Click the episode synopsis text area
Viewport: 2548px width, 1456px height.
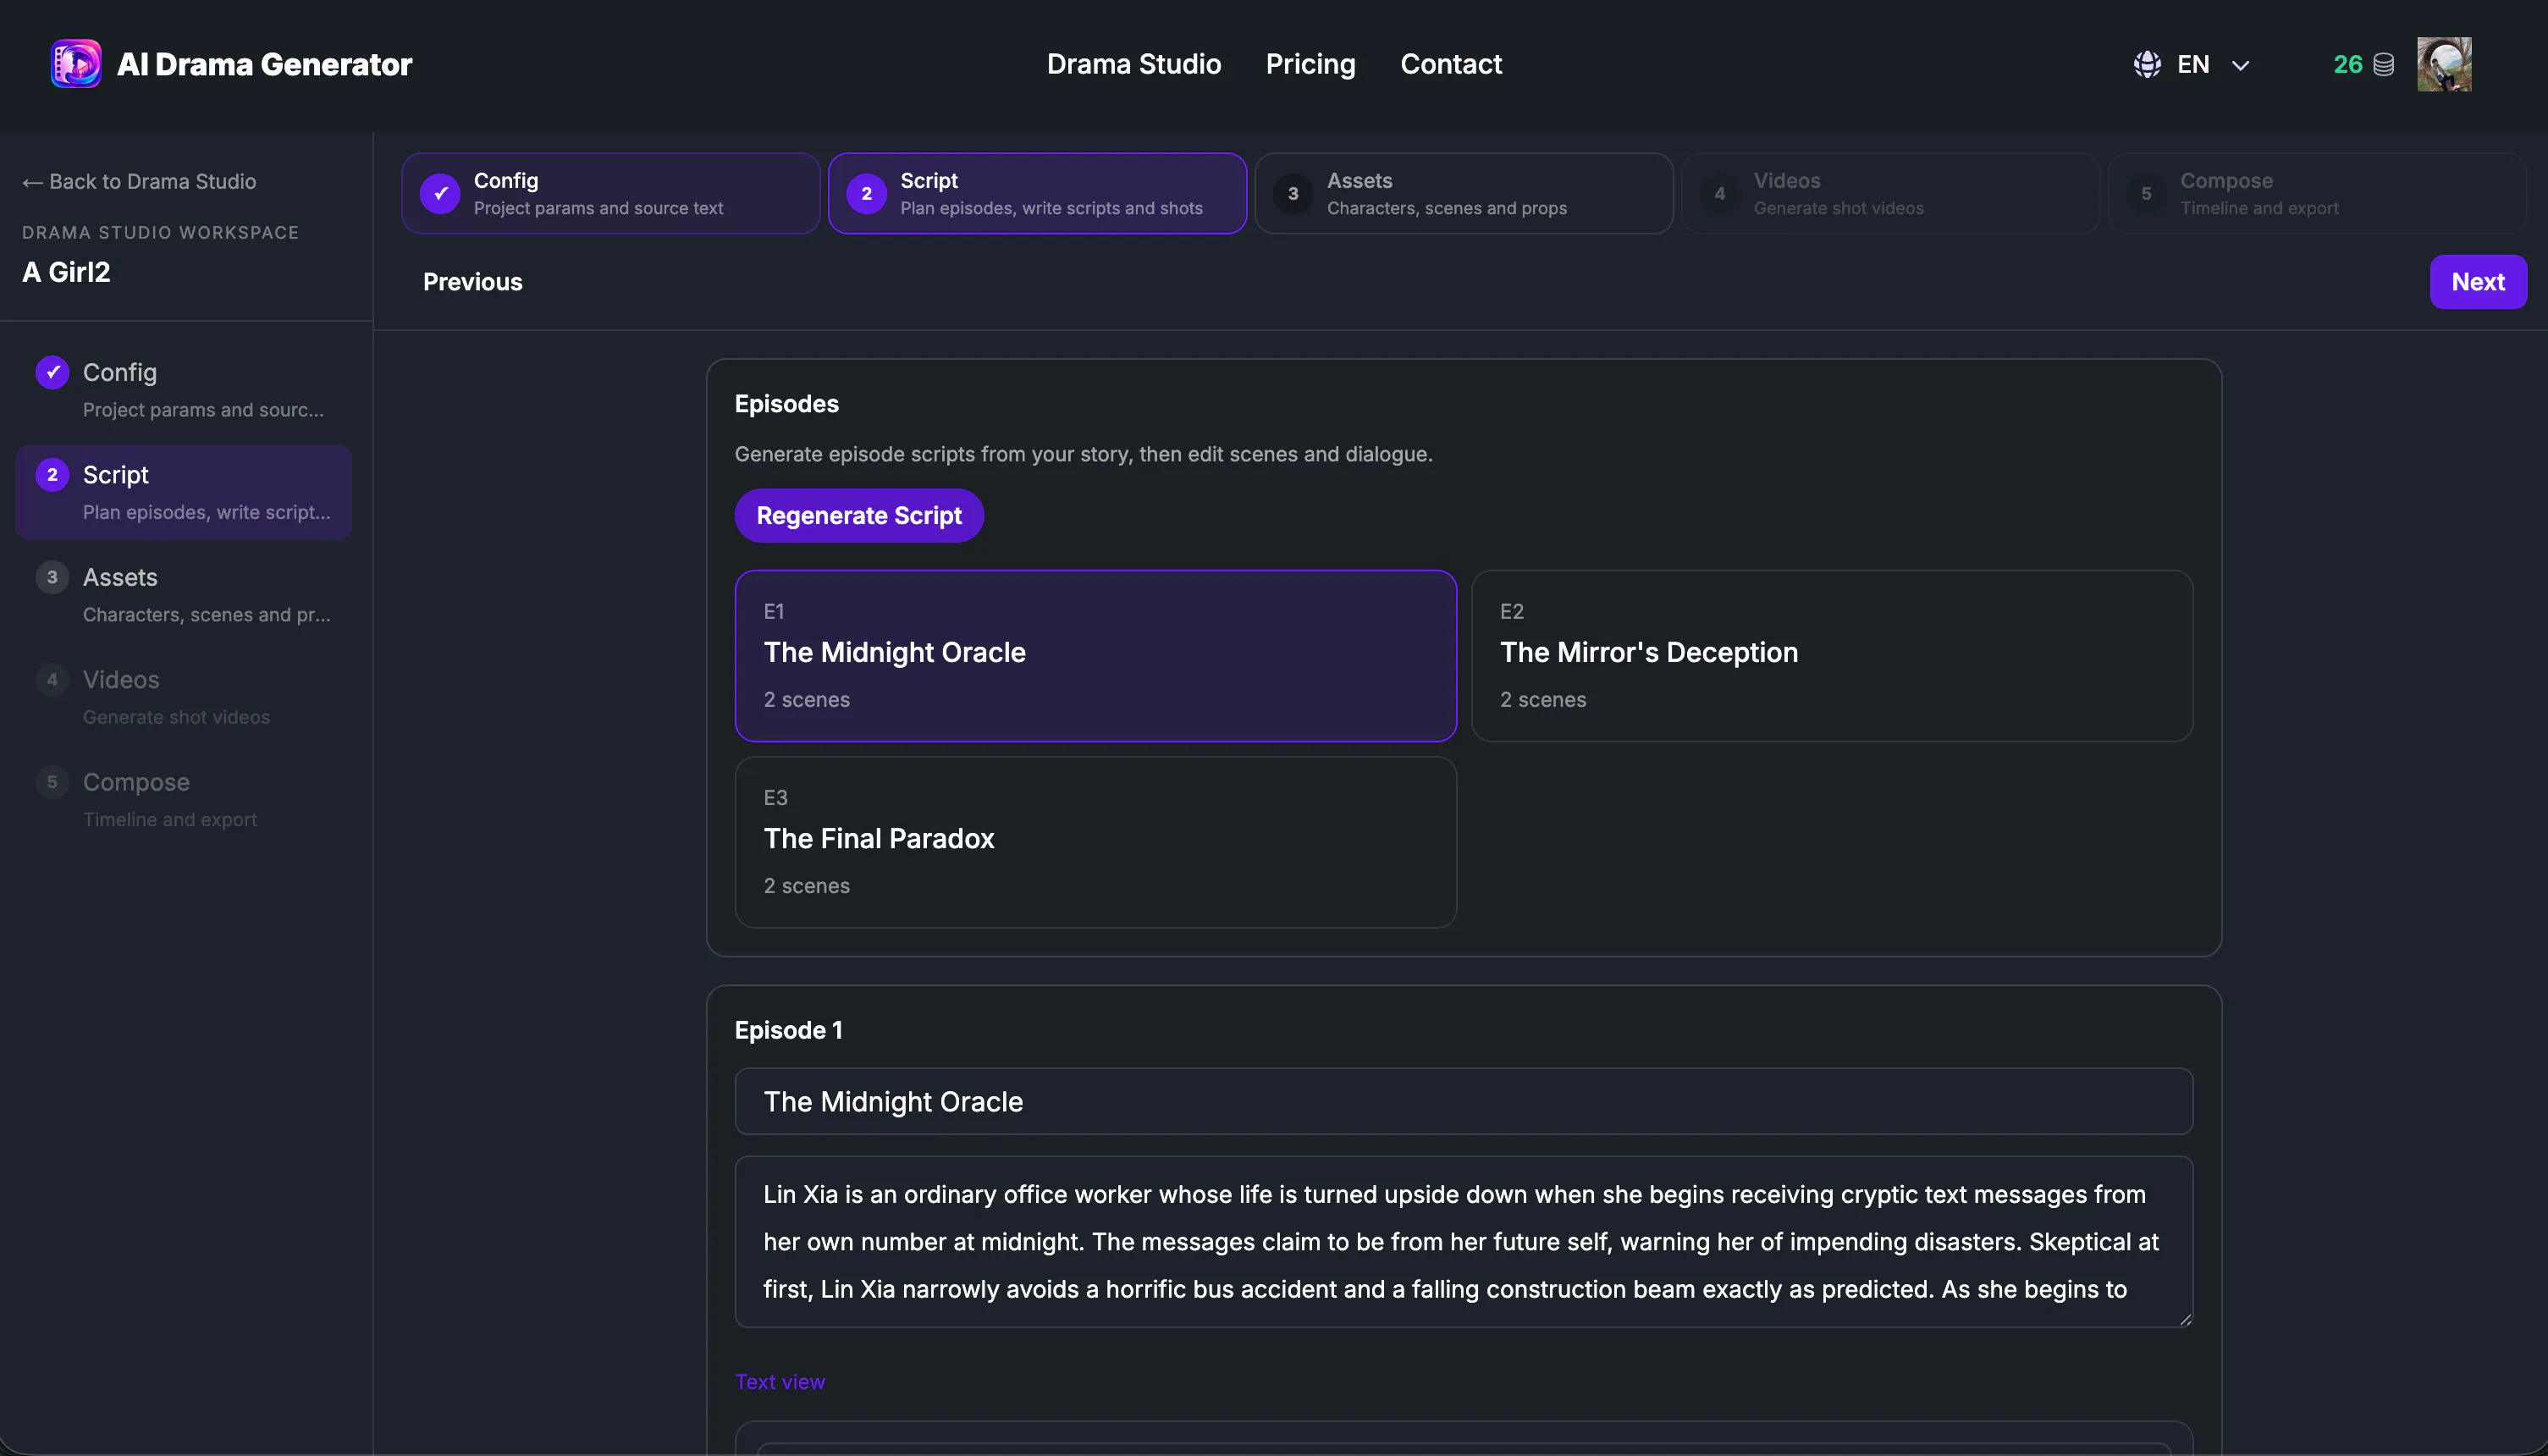[1464, 1242]
